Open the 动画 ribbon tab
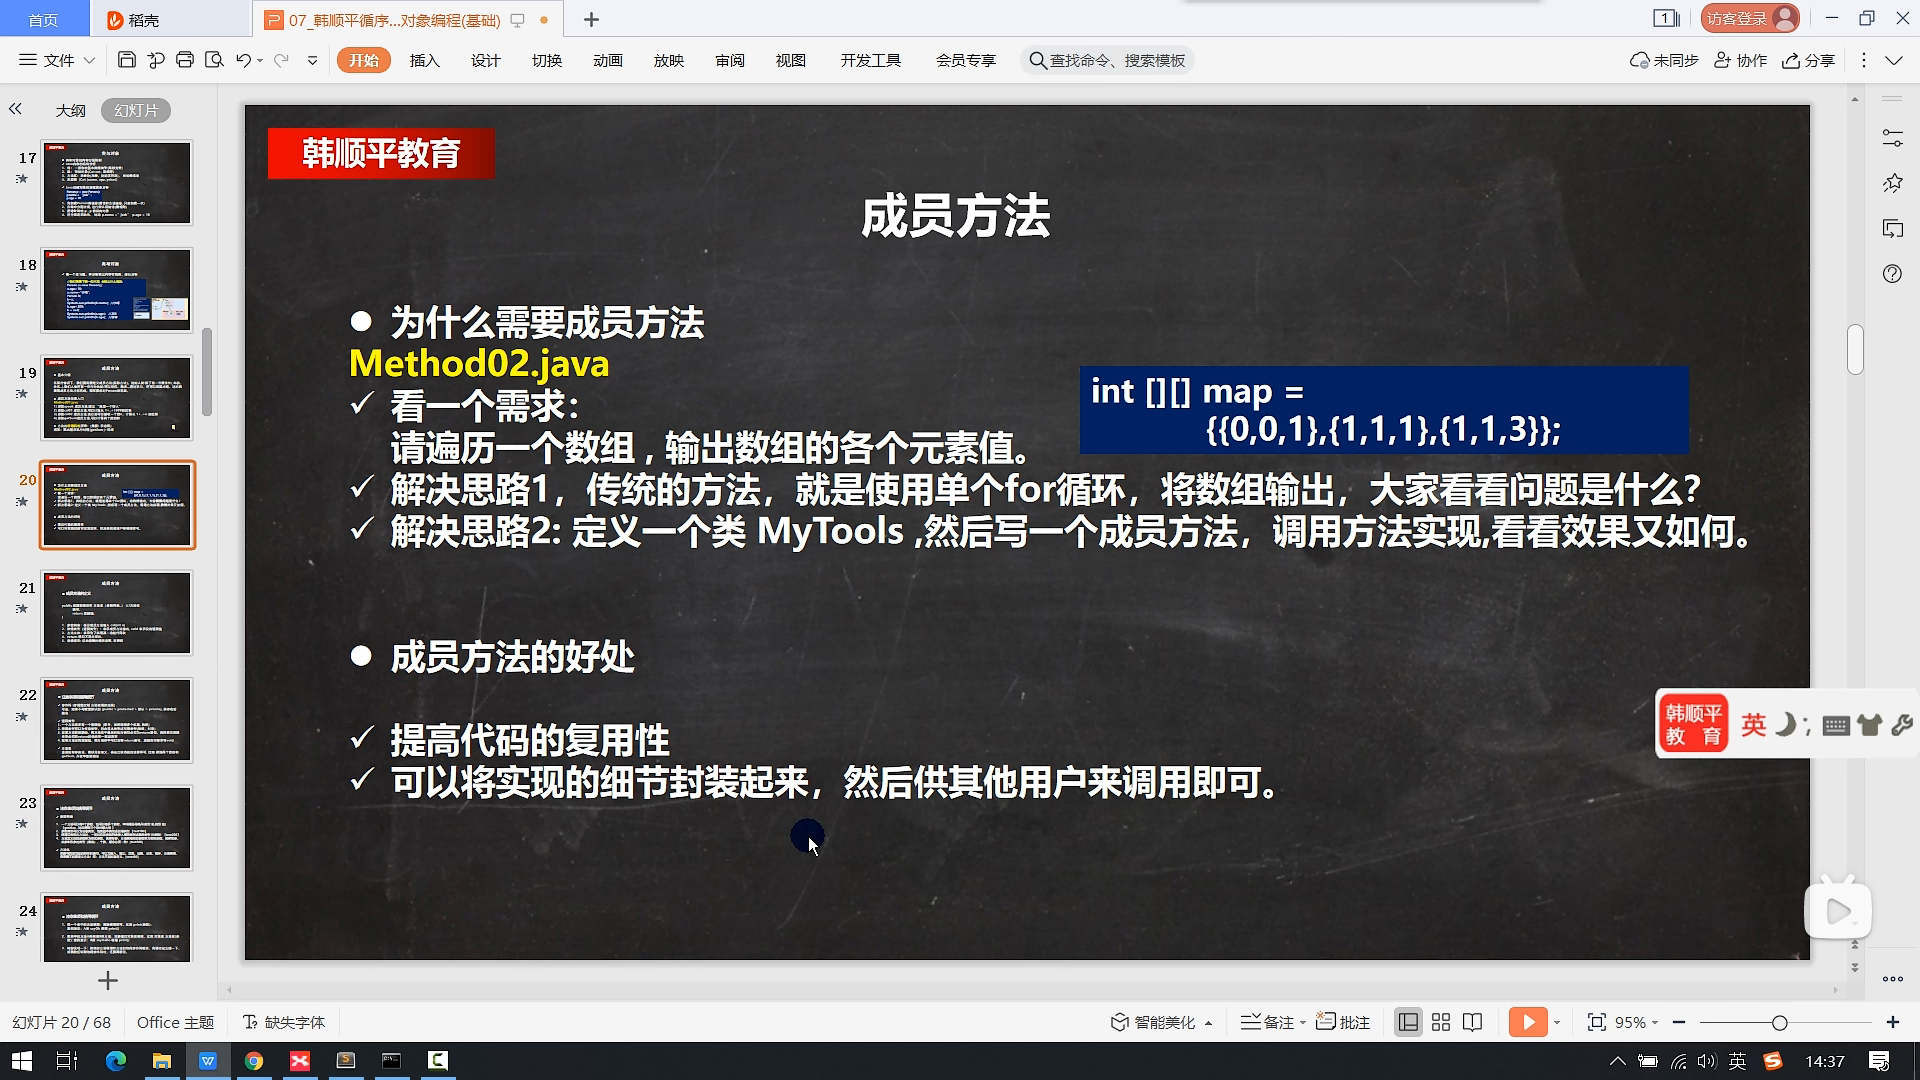 pyautogui.click(x=607, y=60)
